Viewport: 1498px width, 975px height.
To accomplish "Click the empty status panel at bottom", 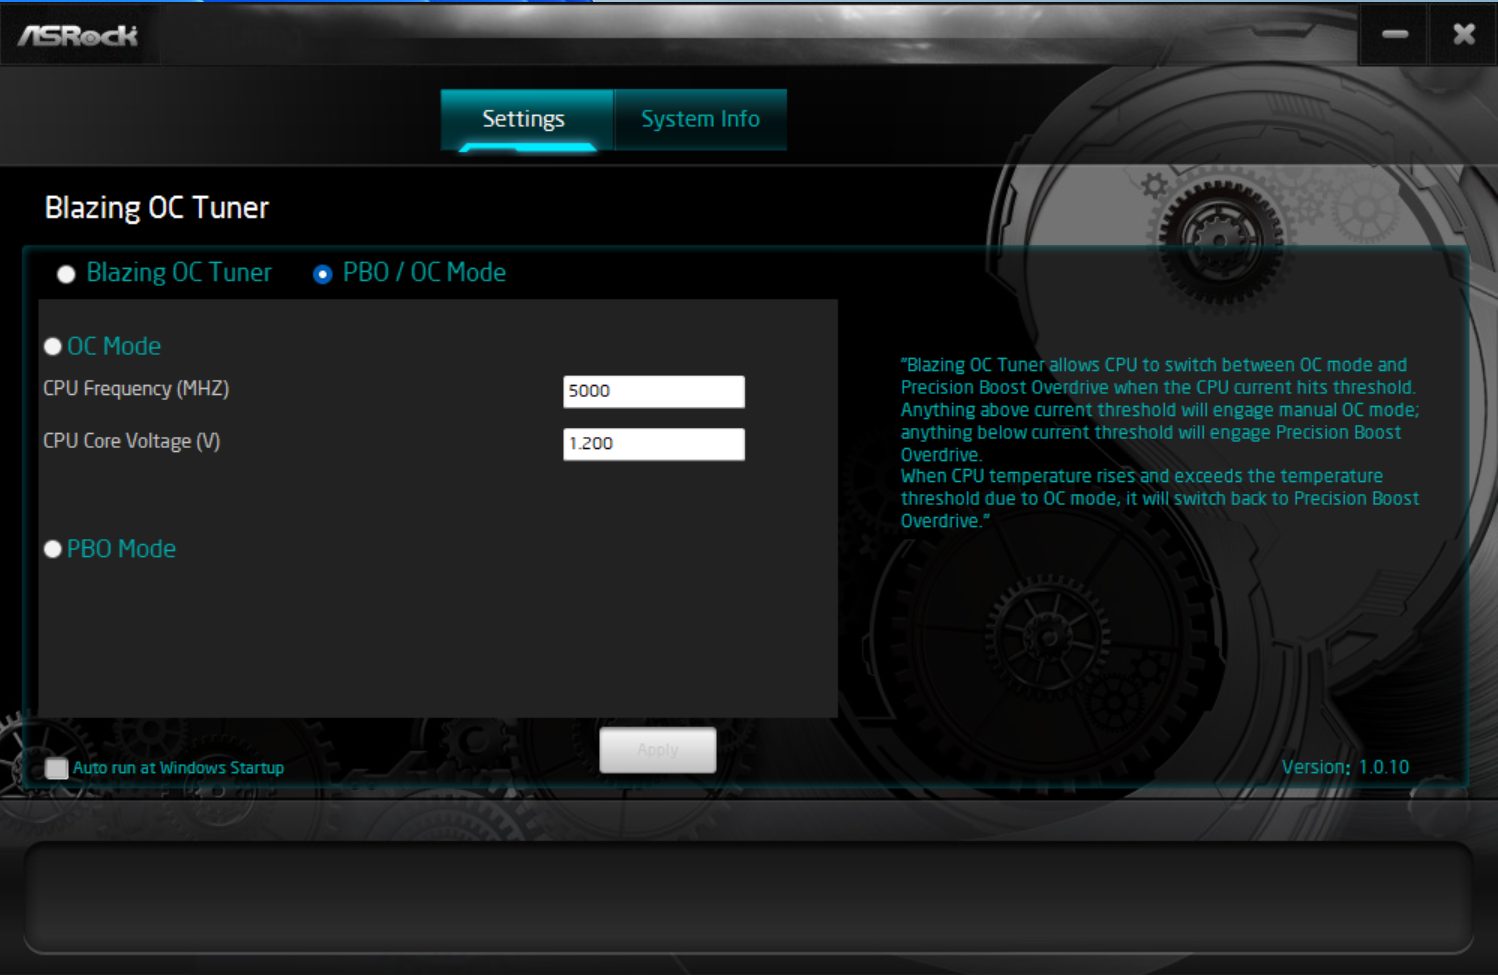I will click(x=748, y=897).
